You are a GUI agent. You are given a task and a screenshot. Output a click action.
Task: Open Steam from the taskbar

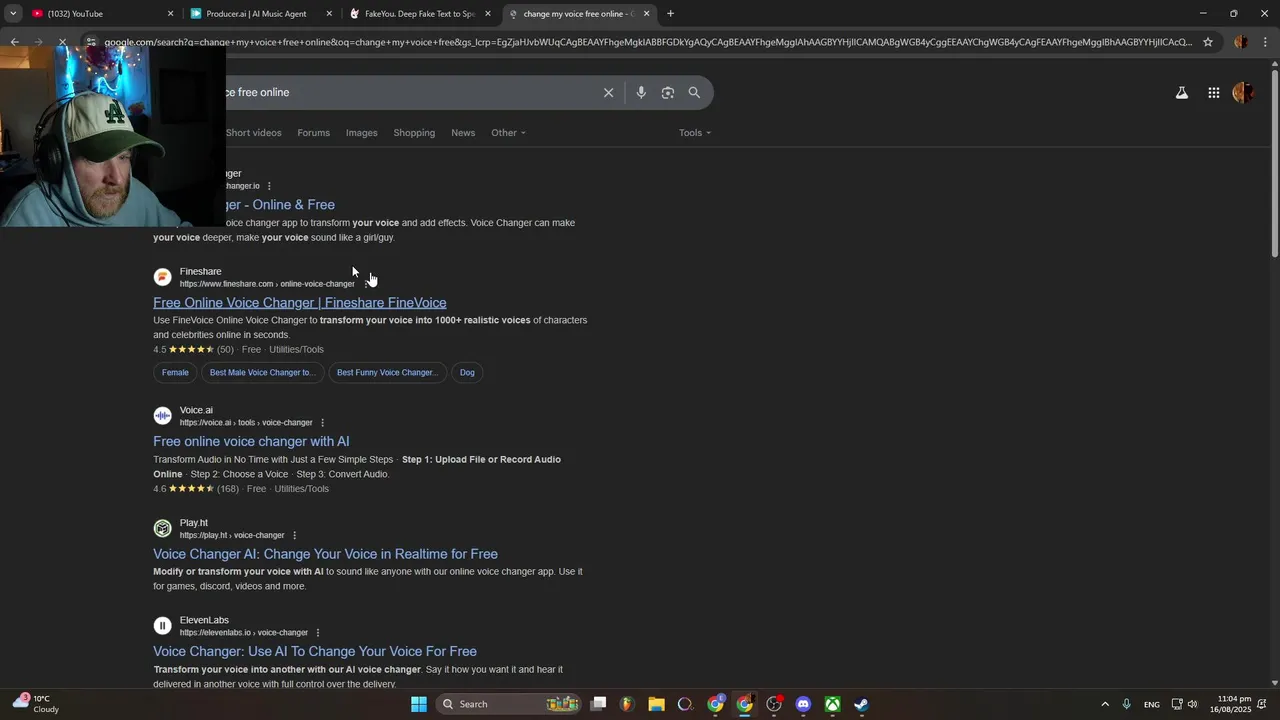[861, 704]
